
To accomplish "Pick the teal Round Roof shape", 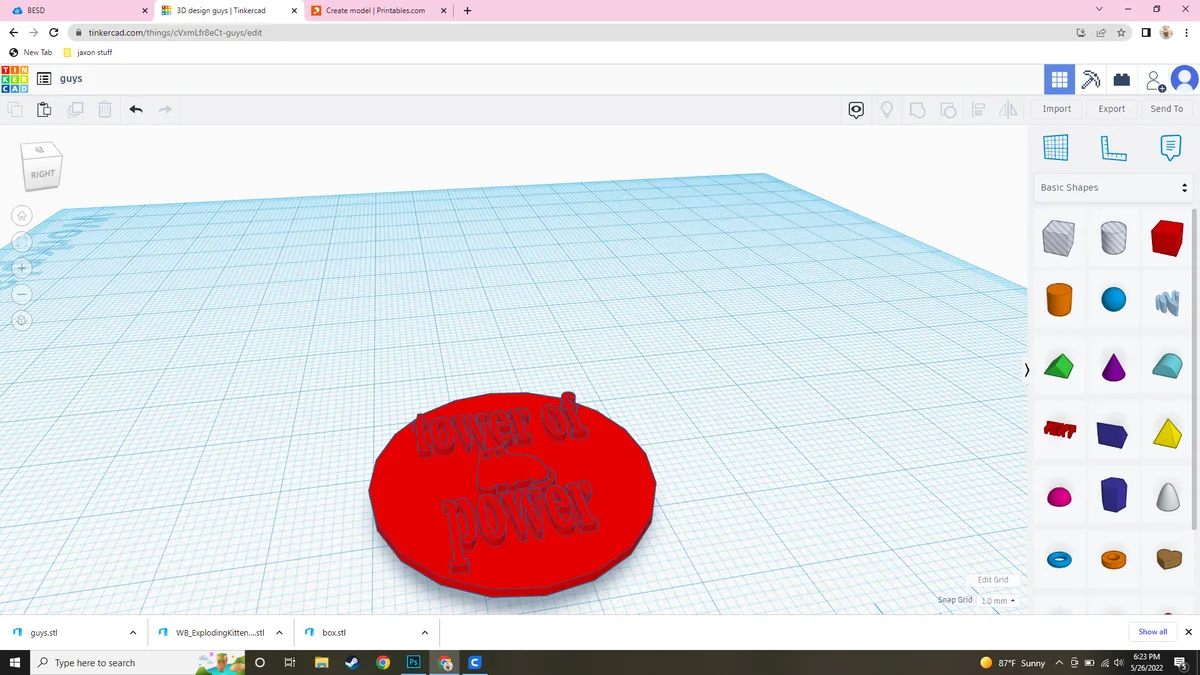I will [x=1166, y=366].
